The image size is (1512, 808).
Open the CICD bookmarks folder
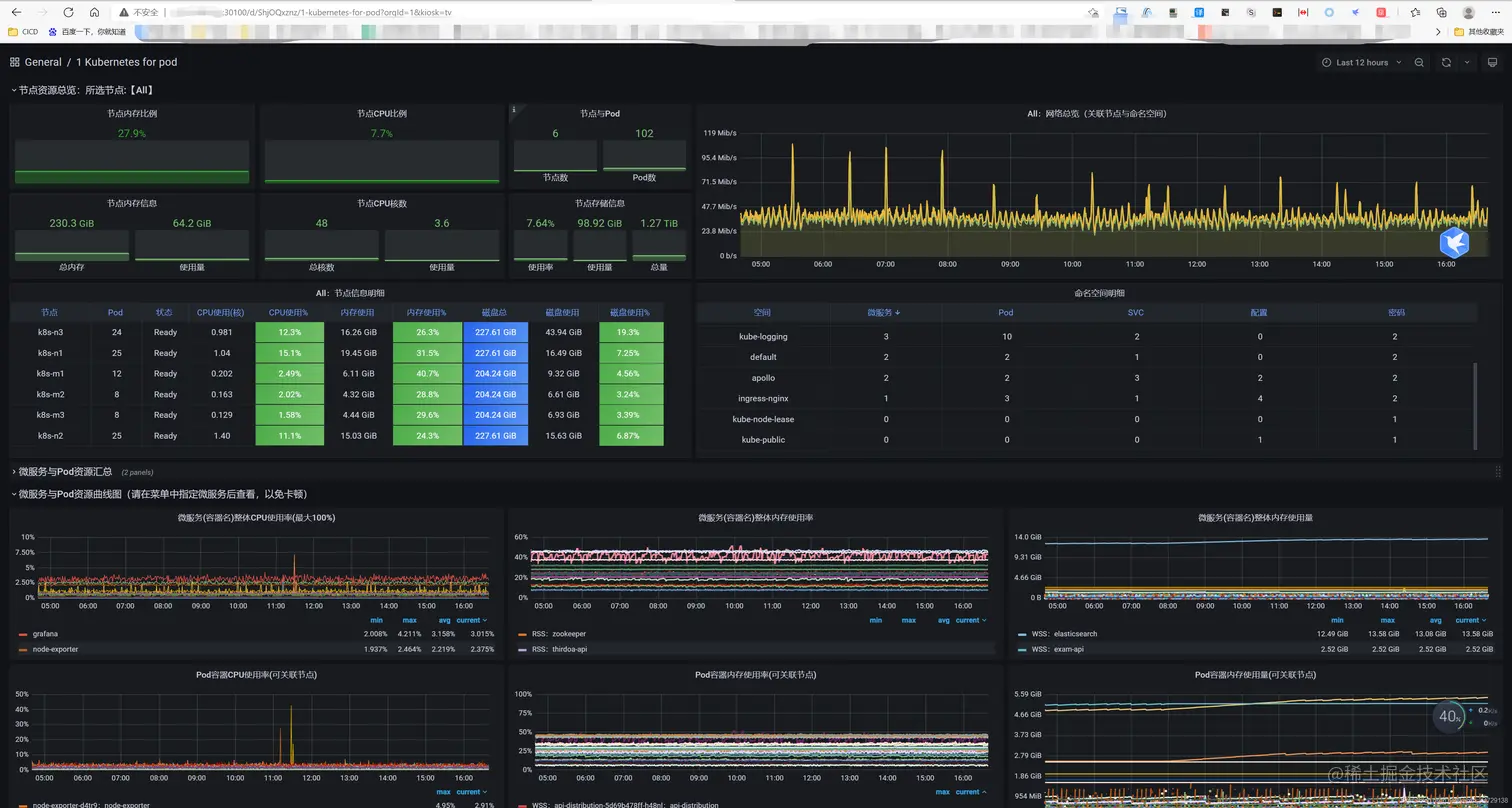click(x=23, y=31)
